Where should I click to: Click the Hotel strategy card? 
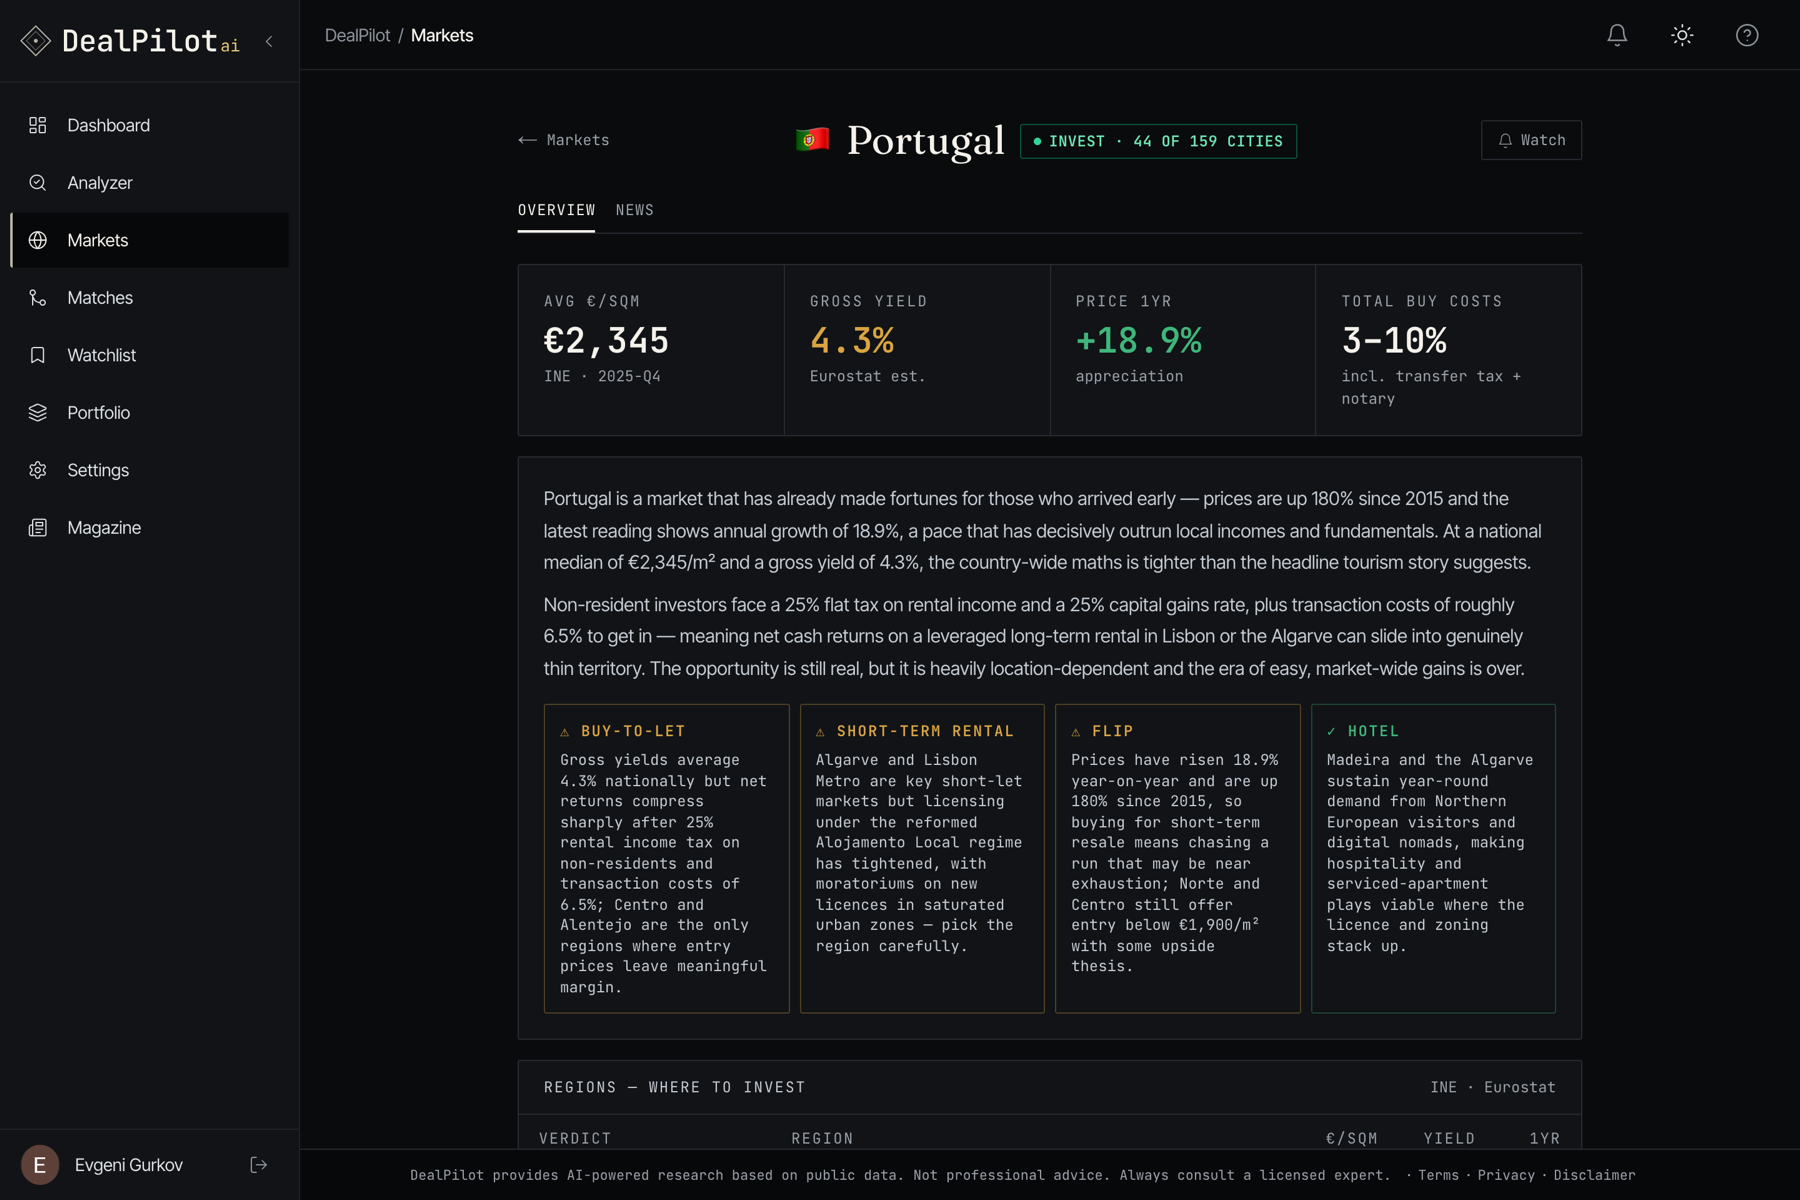coord(1433,858)
